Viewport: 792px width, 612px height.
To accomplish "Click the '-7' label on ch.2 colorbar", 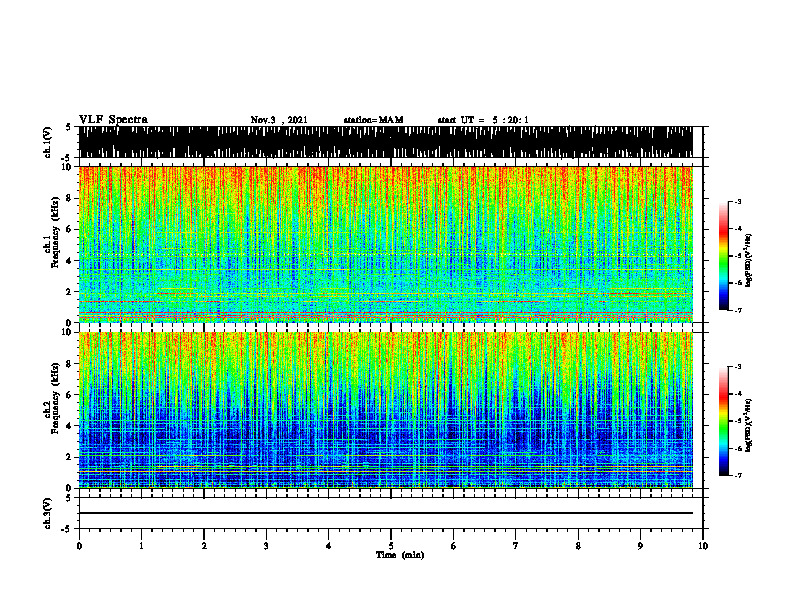I will 737,476.
